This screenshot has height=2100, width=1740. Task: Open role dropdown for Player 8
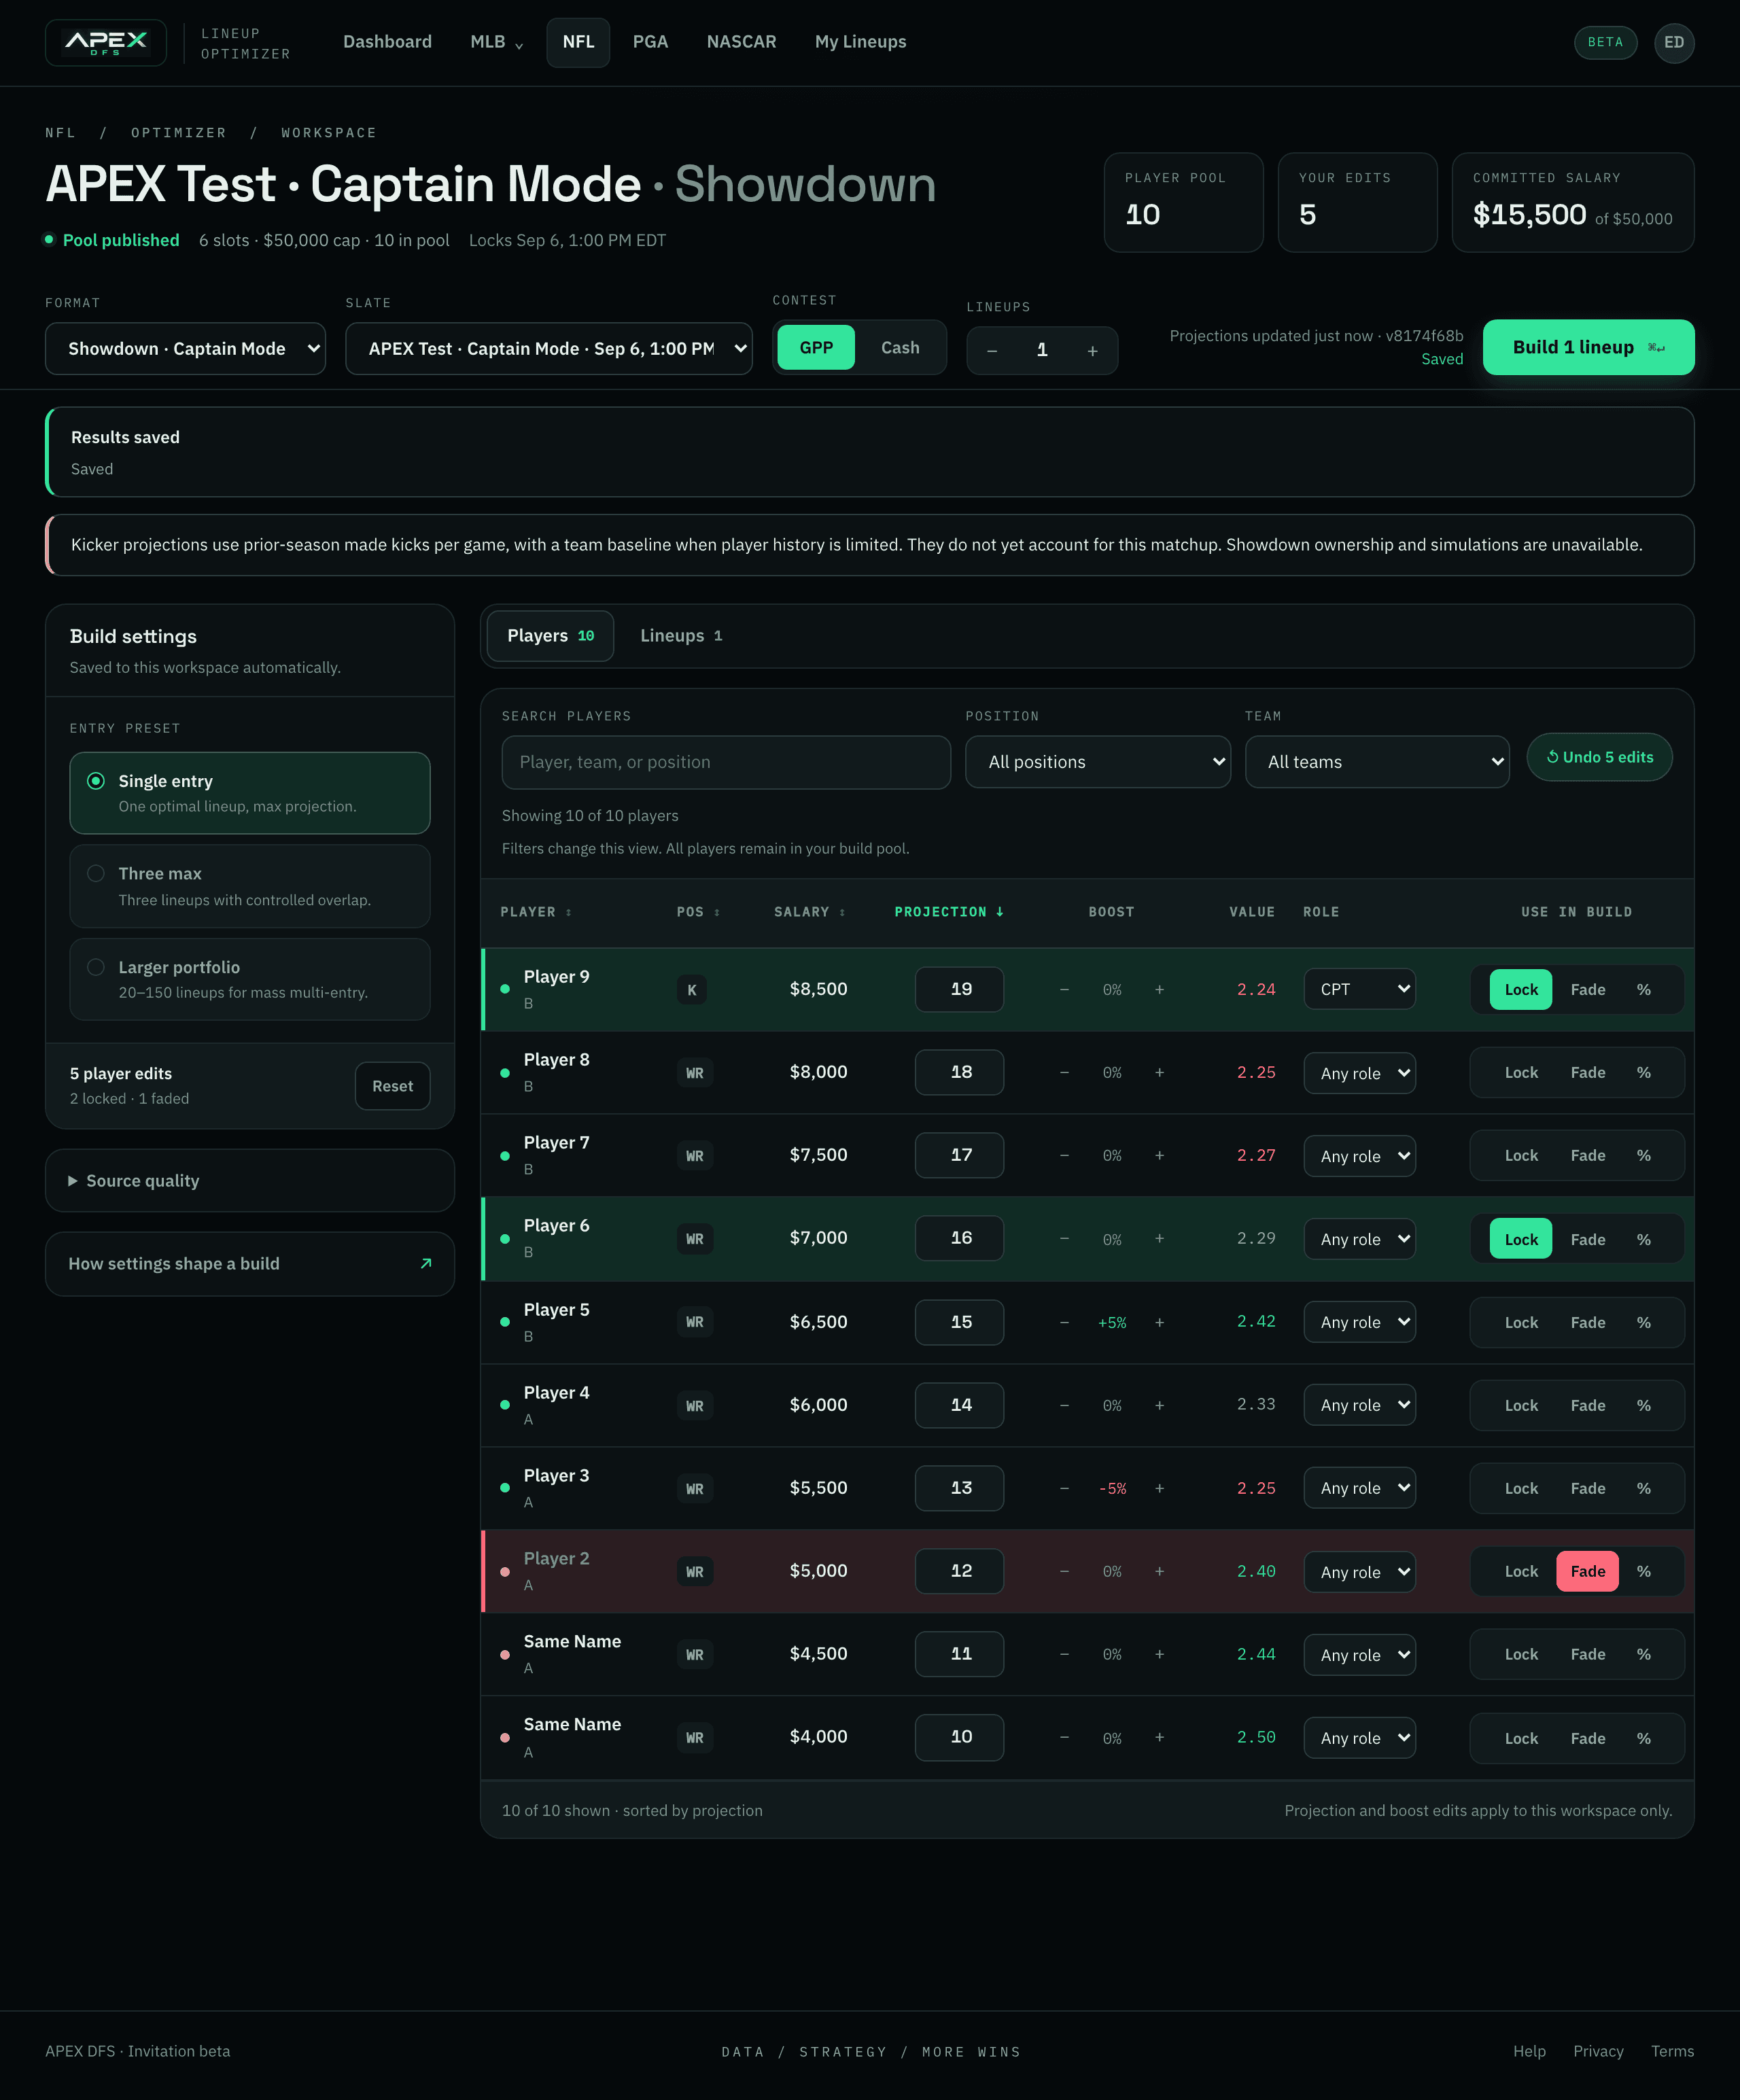1359,1073
